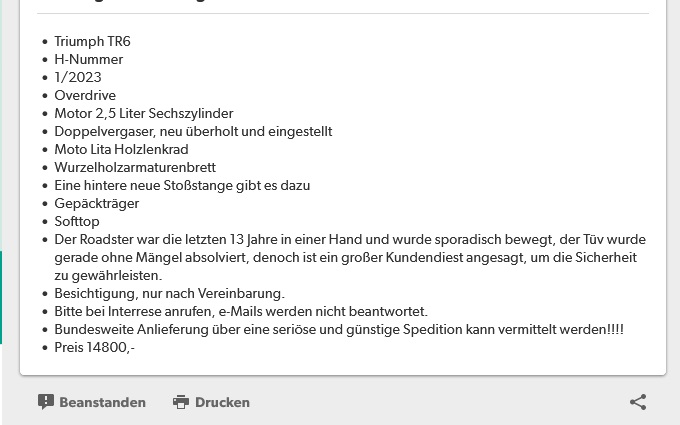Click the Bundesweite Anlieferung Spedition line
Image resolution: width=680 pixels, height=425 pixels.
(339, 330)
